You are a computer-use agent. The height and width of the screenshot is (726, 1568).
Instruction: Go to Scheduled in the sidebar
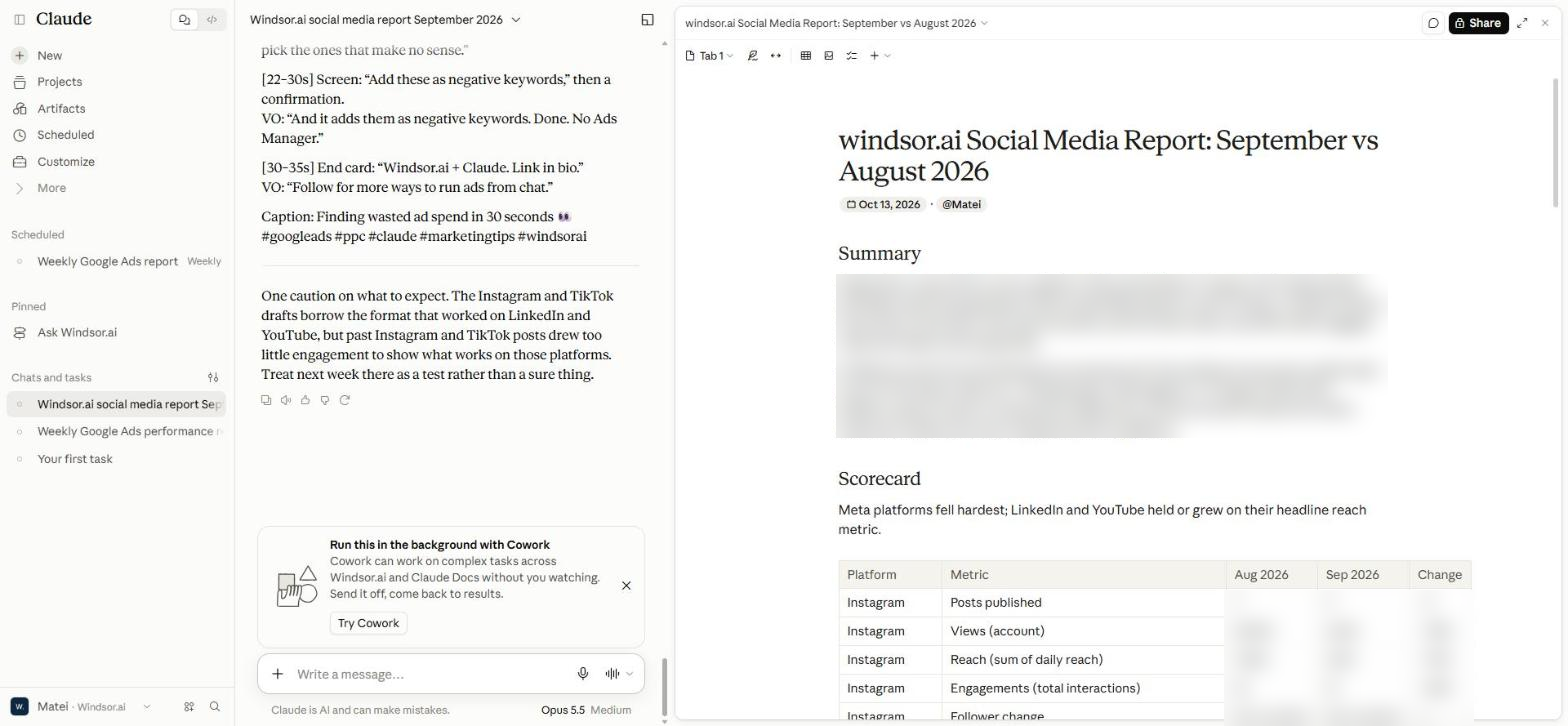pos(66,135)
